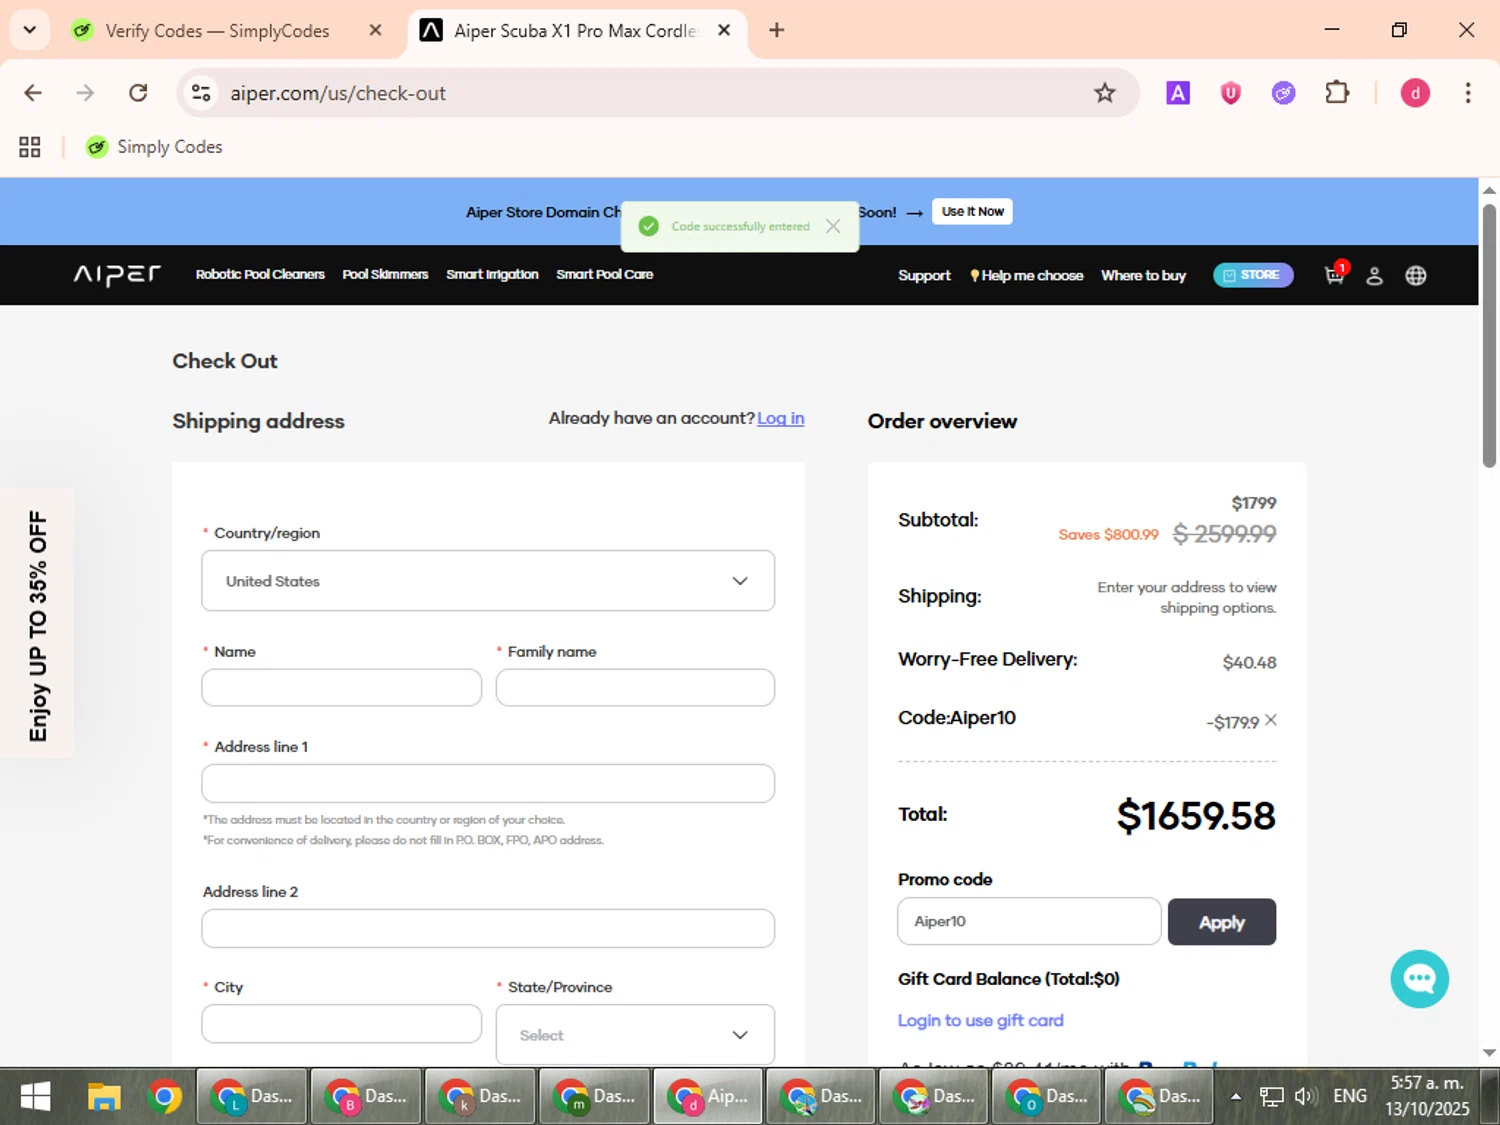Remove the Aiper10 code with X

pos(1271,720)
